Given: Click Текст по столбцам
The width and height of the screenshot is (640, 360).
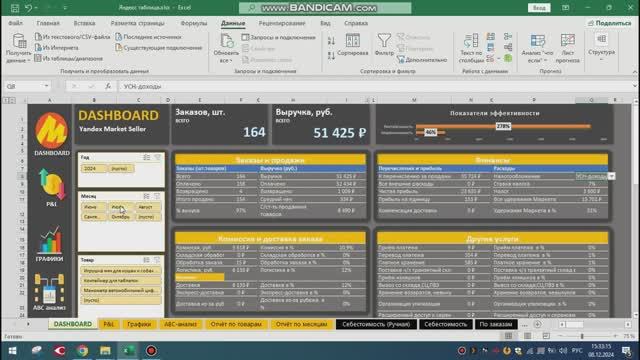Looking at the screenshot, I should [x=471, y=48].
